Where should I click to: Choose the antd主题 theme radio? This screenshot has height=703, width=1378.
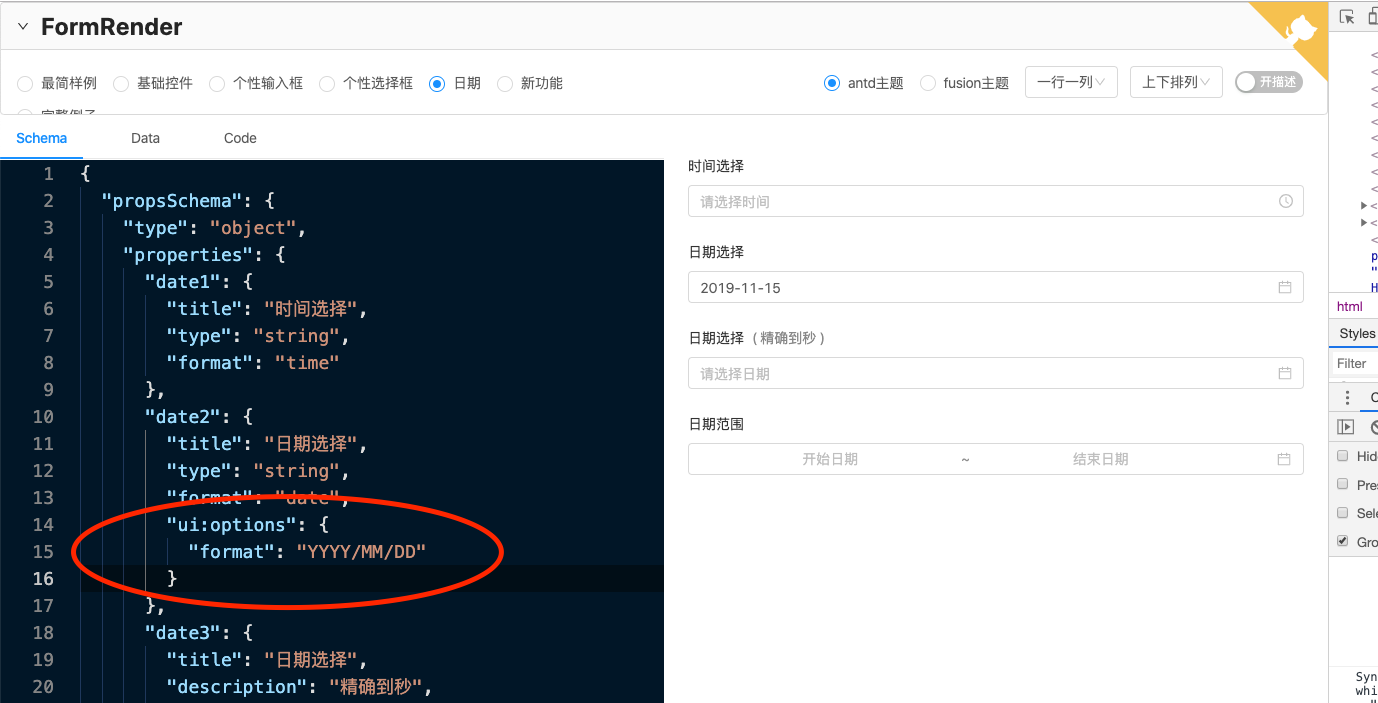click(x=832, y=84)
